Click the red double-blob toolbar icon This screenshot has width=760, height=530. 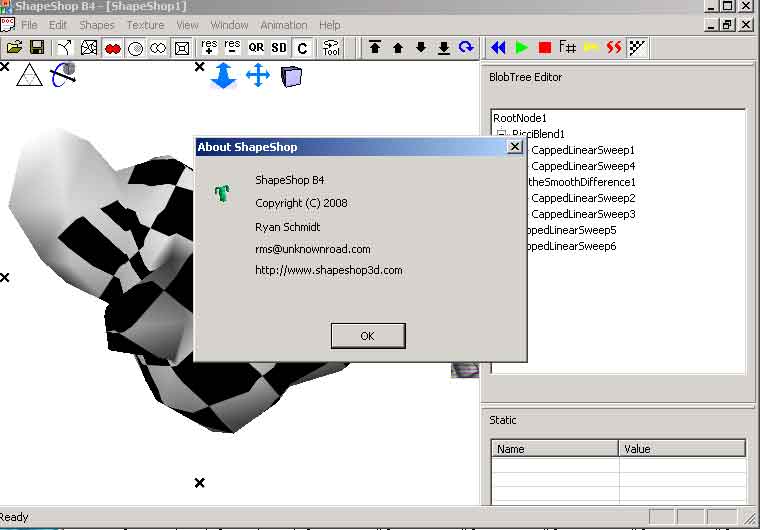(x=113, y=47)
